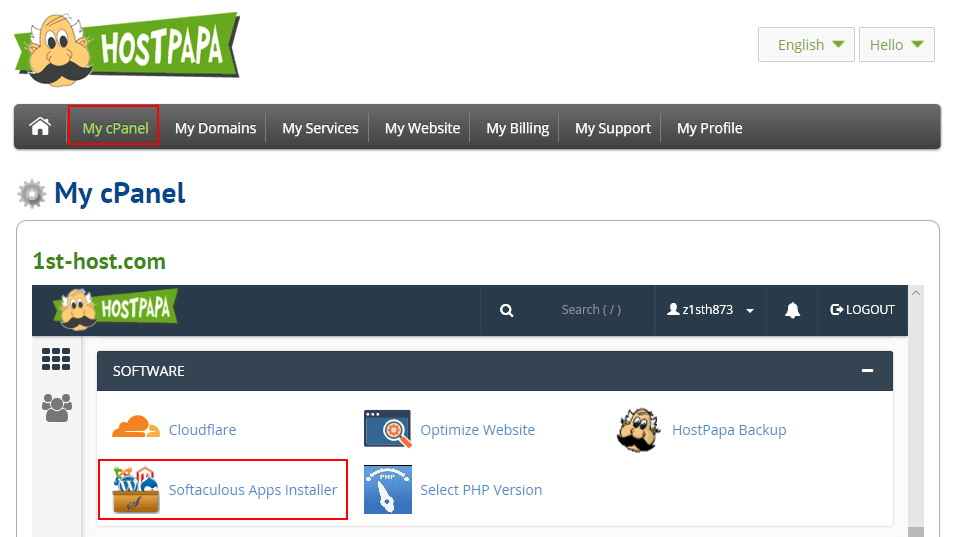Open the notifications bell icon
Image resolution: width=956 pixels, height=537 pixels.
click(792, 310)
